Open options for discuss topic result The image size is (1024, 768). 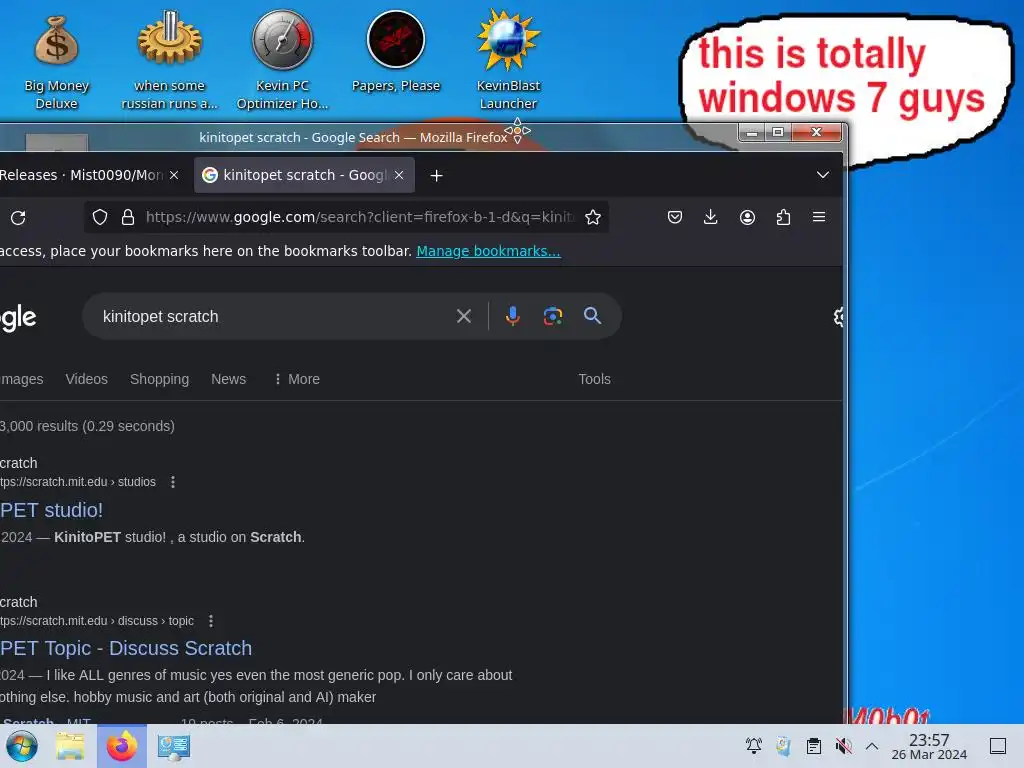(x=211, y=621)
